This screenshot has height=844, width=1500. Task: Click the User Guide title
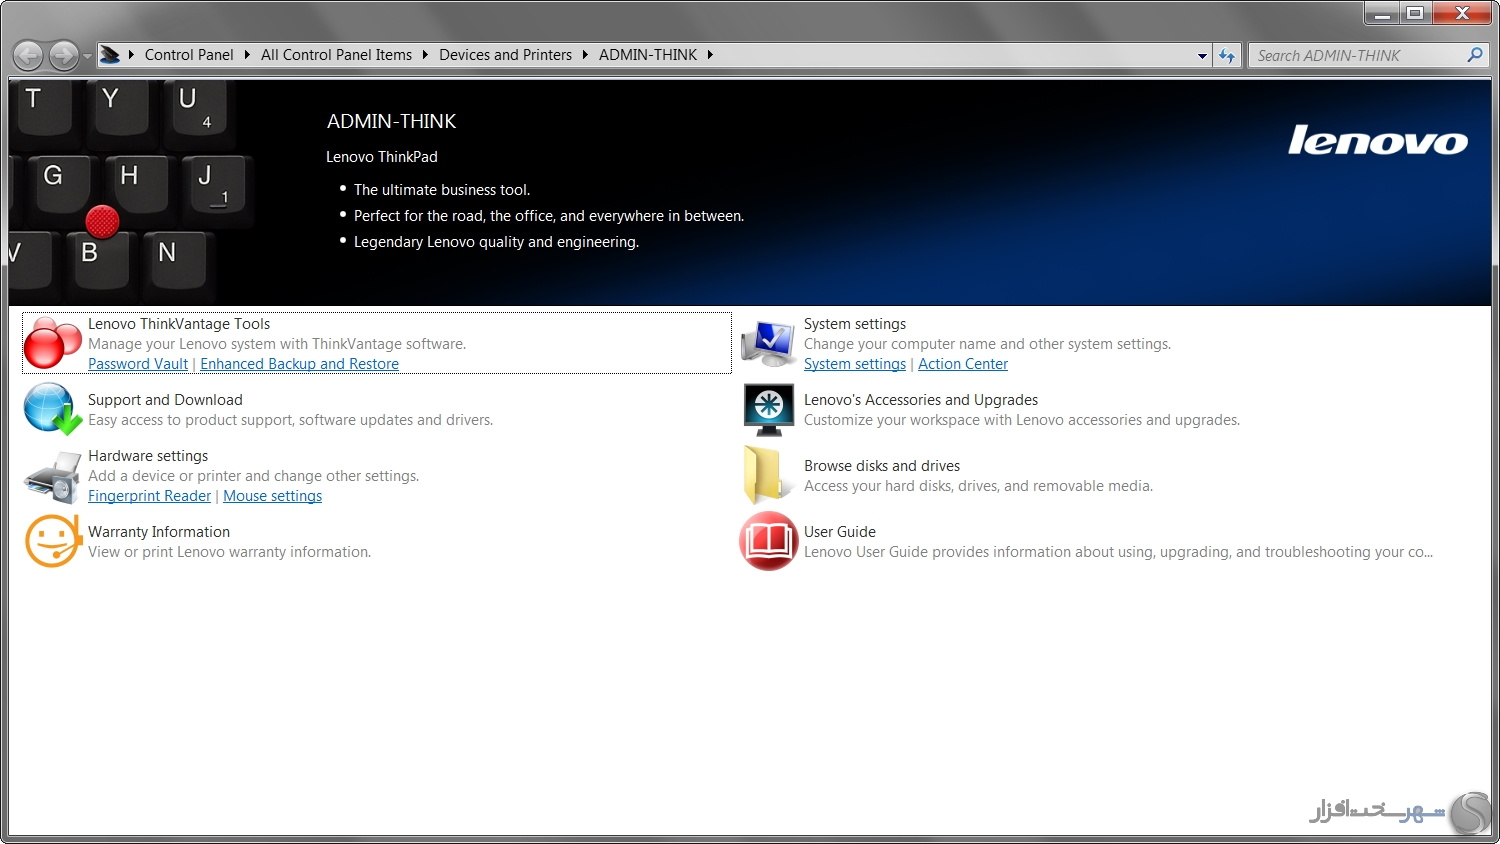(840, 532)
